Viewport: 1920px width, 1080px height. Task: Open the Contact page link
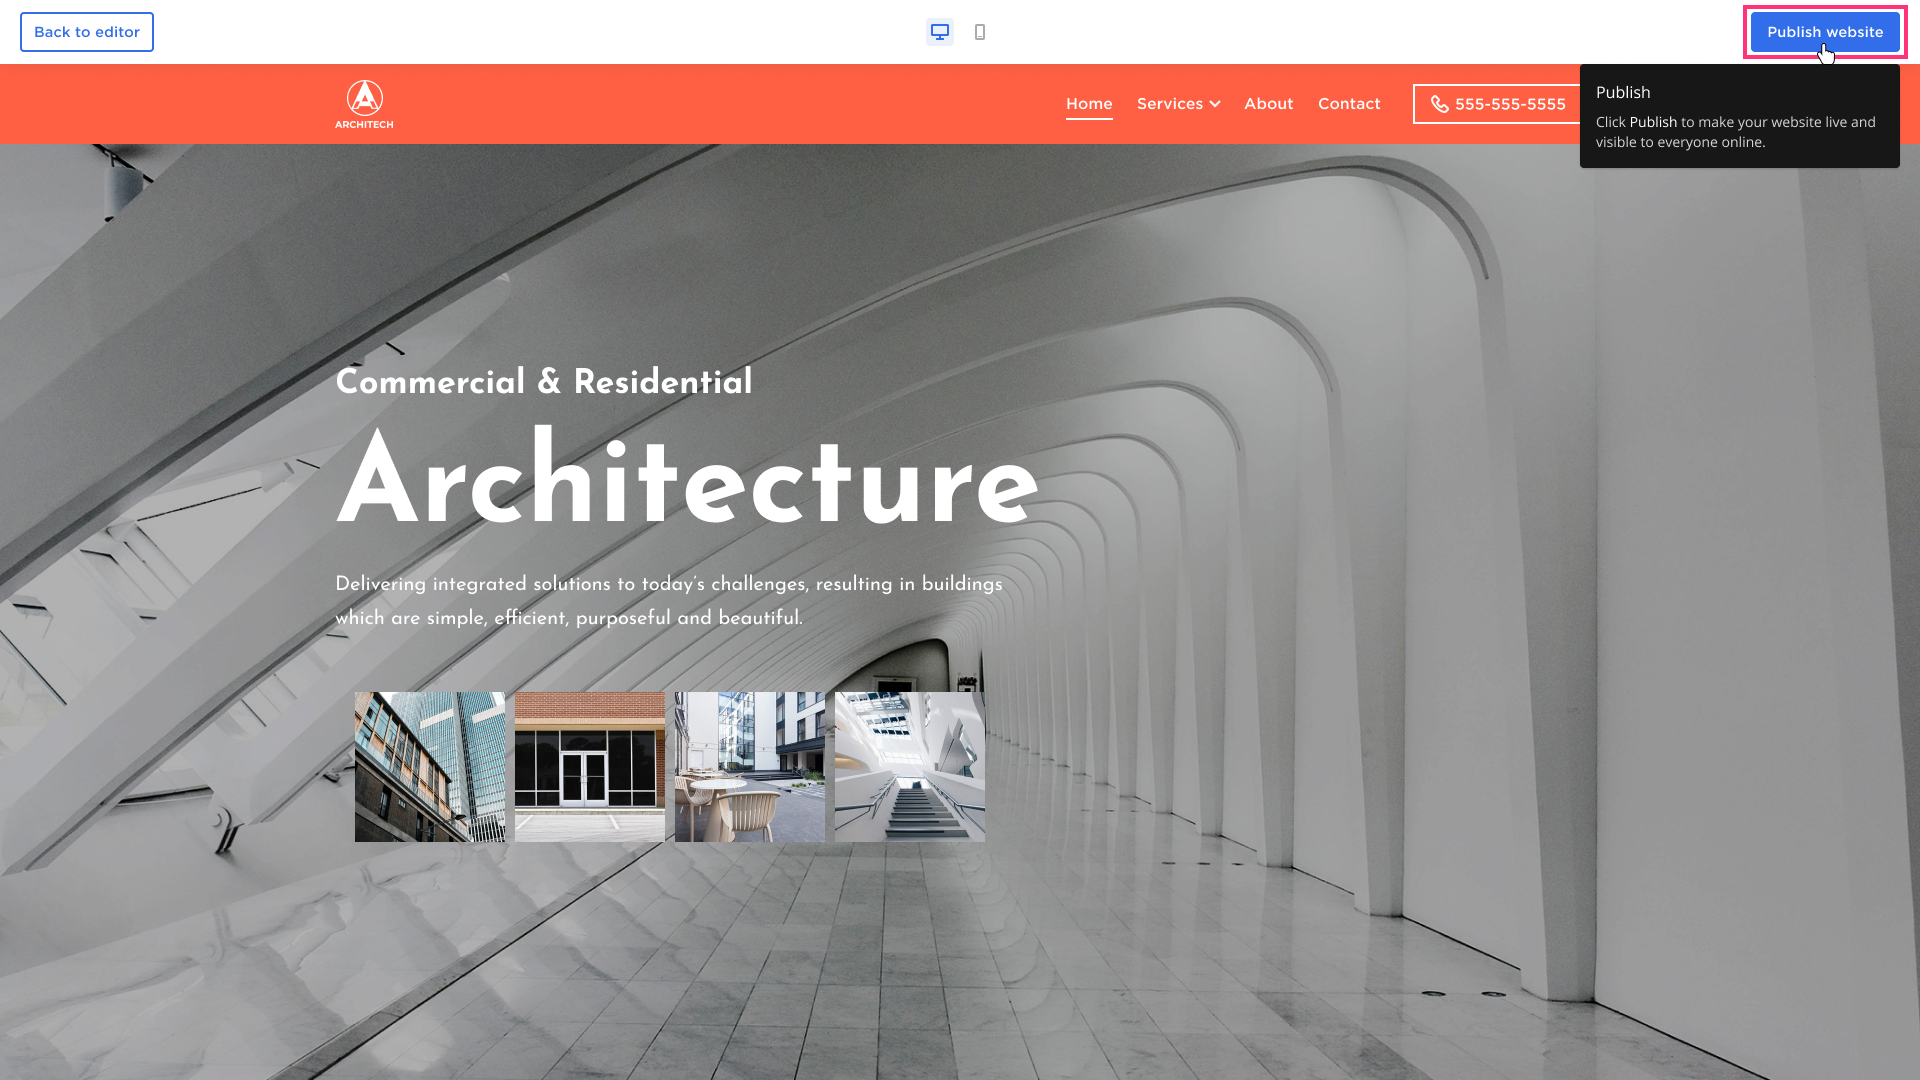point(1349,104)
